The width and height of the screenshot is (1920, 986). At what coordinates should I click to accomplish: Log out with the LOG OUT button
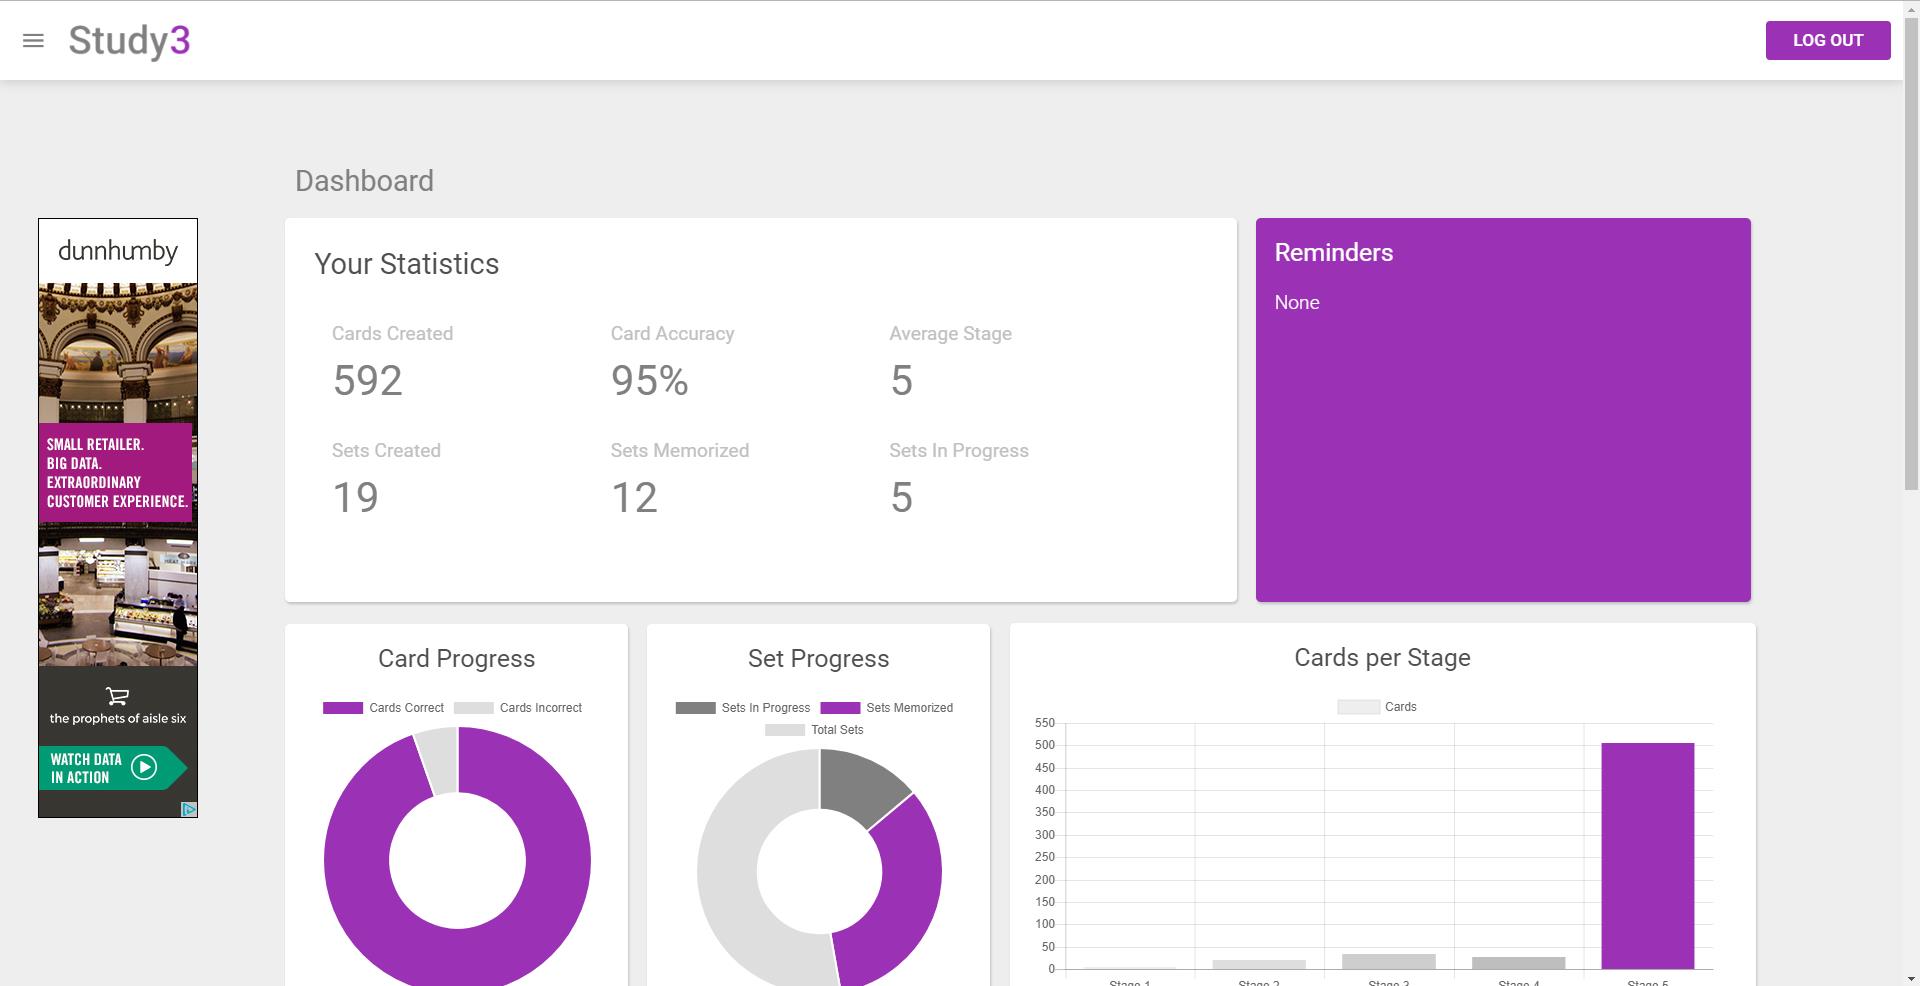pos(1827,41)
